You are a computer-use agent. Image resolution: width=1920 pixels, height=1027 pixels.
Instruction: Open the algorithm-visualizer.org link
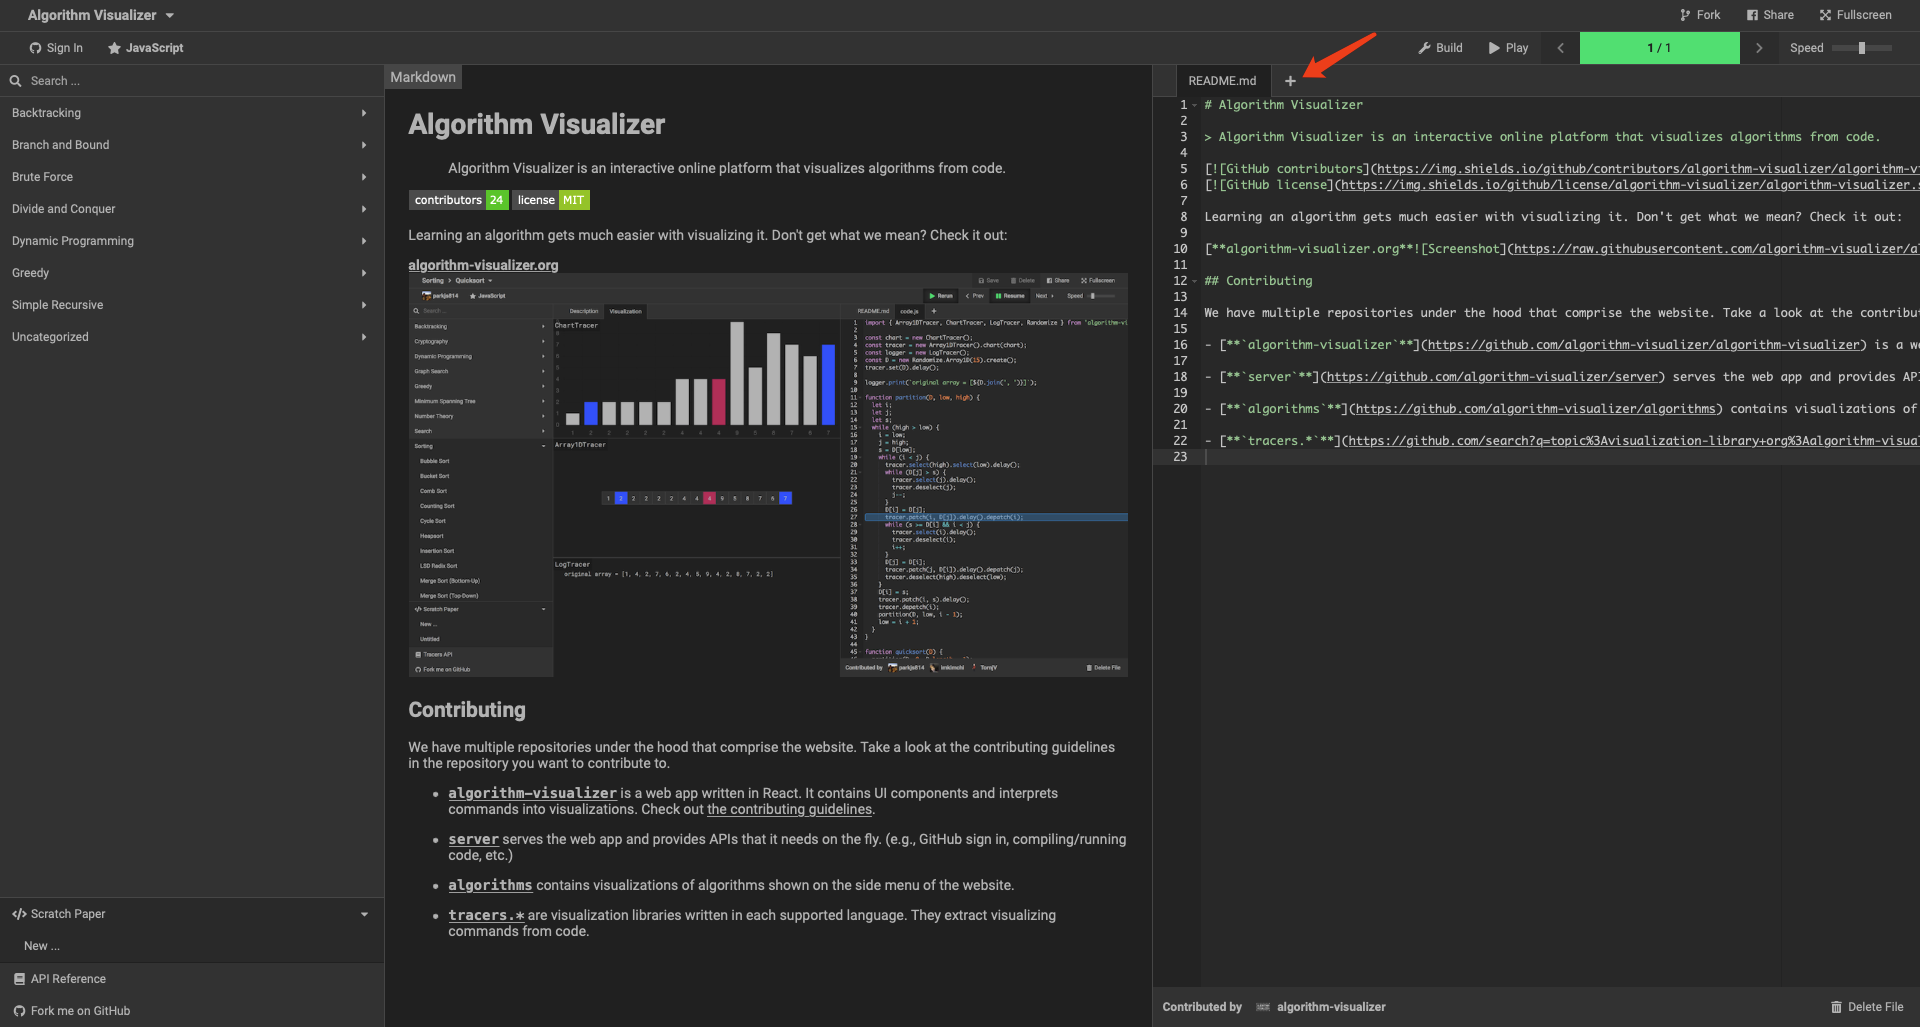[483, 265]
